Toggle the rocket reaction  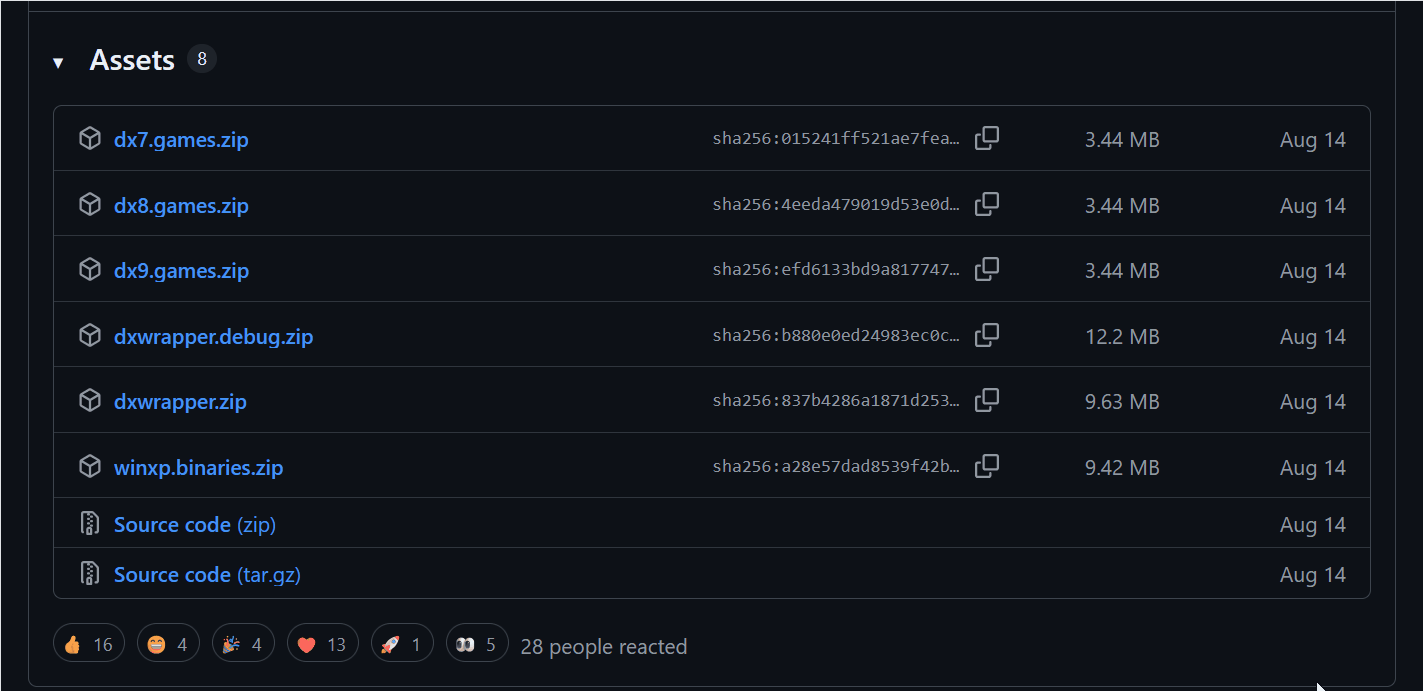tap(401, 644)
